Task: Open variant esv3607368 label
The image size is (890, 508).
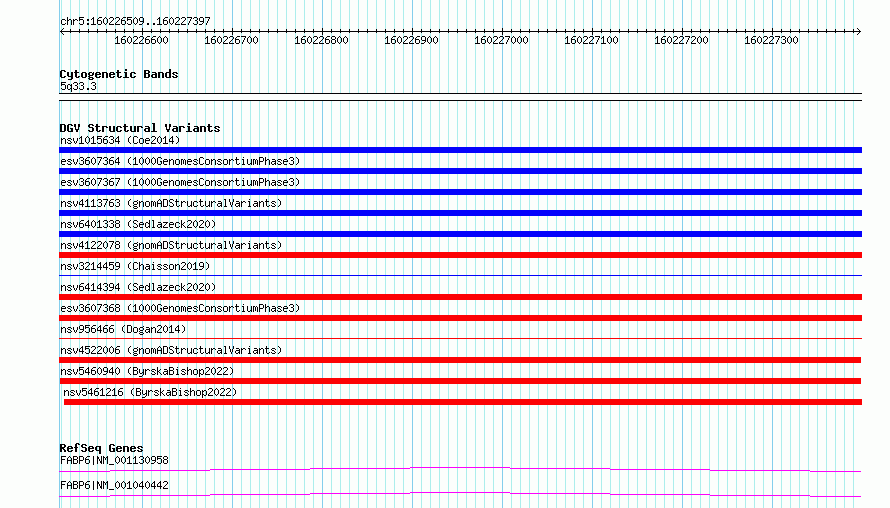Action: tap(180, 308)
